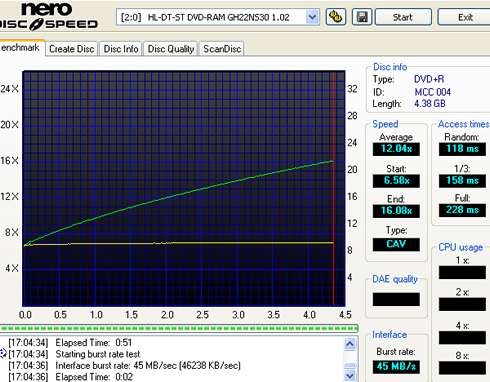Click the CPU usage 2 x field

pyautogui.click(x=462, y=304)
